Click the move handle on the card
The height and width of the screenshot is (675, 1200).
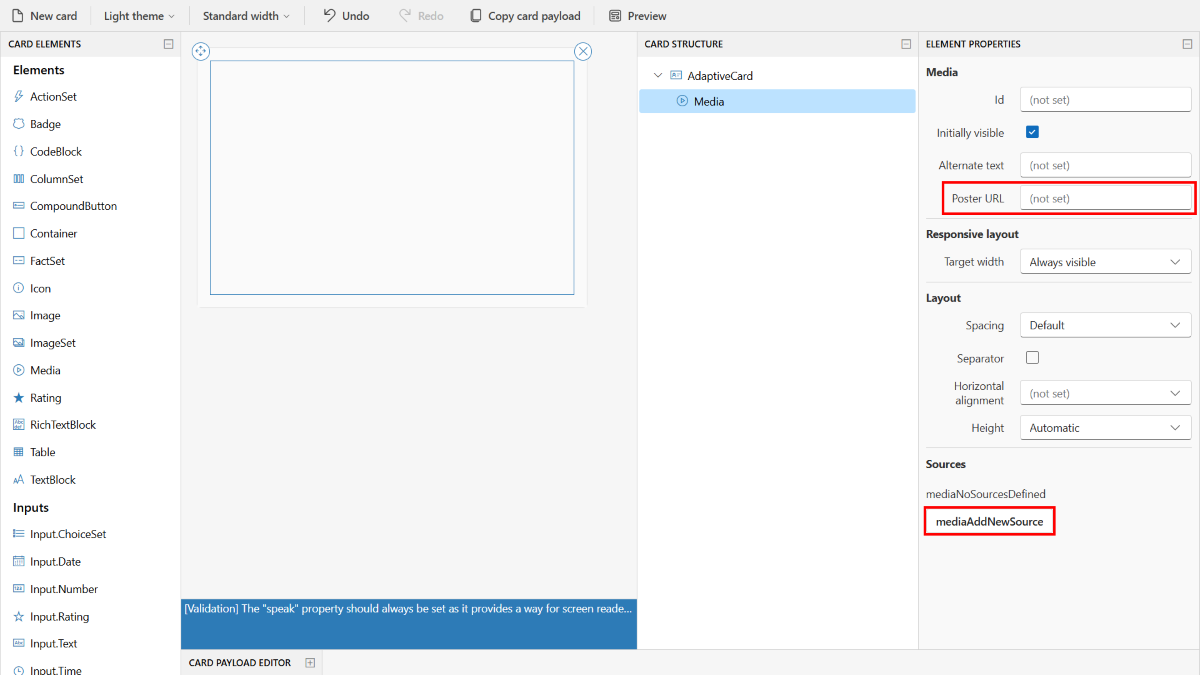pyautogui.click(x=200, y=51)
